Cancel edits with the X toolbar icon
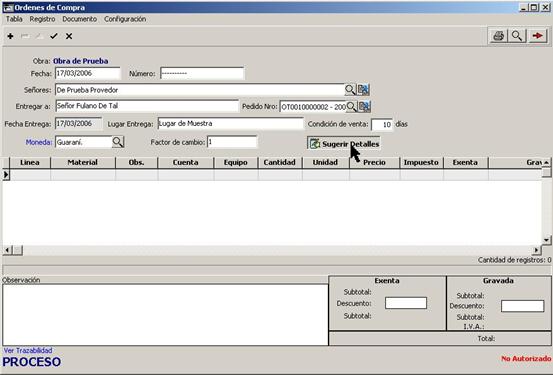The image size is (553, 375). (69, 36)
